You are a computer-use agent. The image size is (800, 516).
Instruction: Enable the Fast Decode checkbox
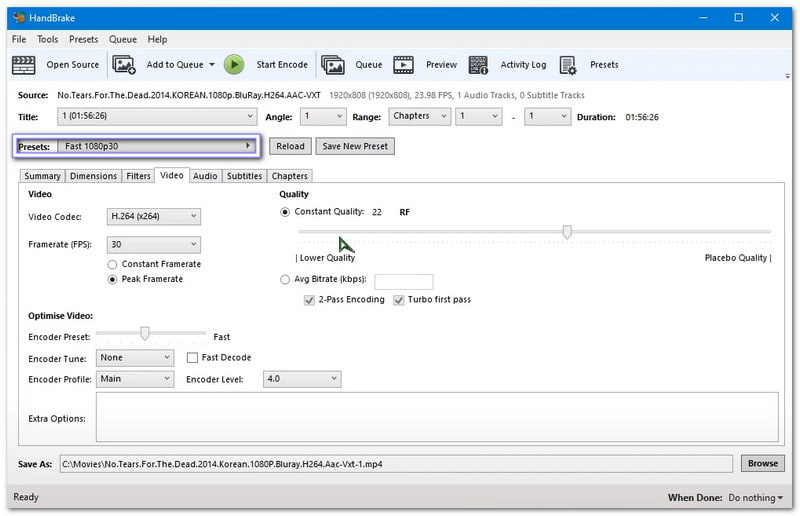(193, 358)
